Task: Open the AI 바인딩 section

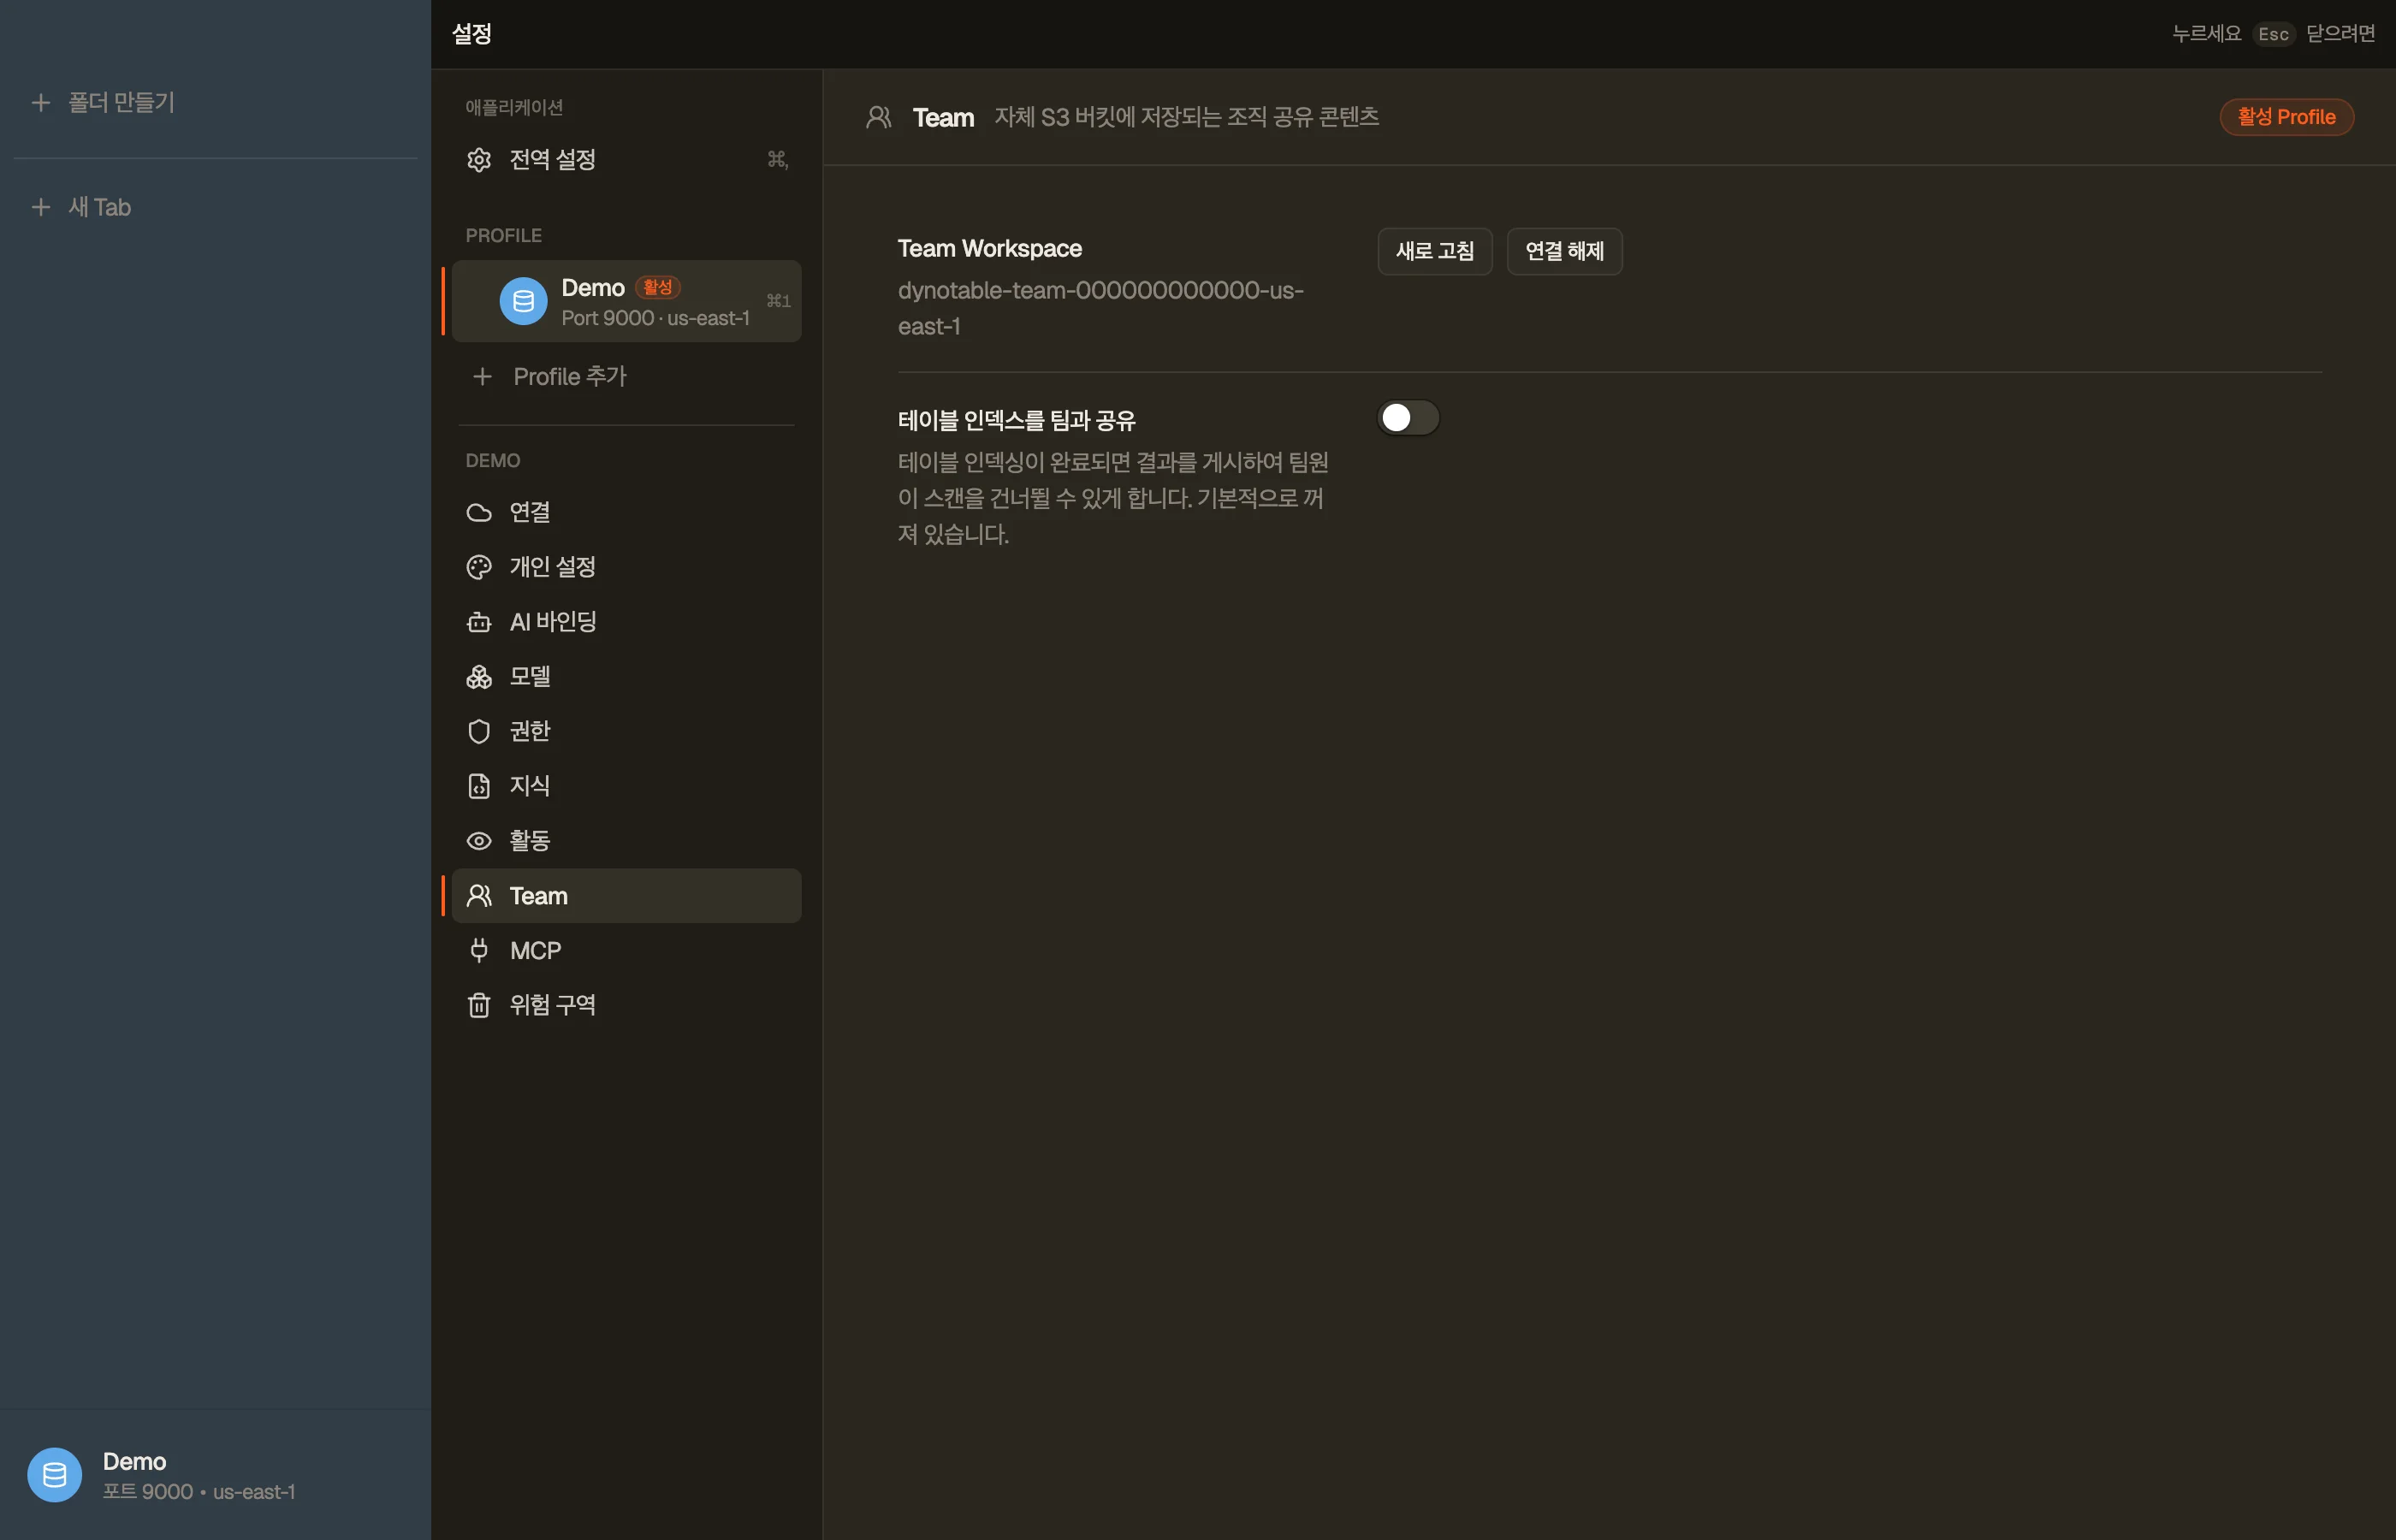Action: coord(626,622)
